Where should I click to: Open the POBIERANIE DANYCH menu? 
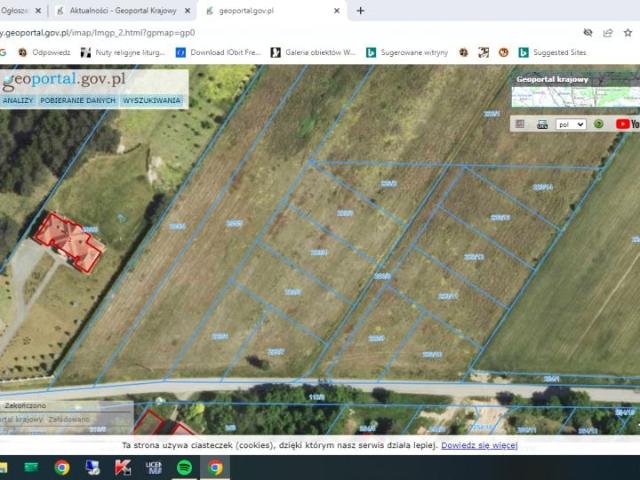(78, 100)
